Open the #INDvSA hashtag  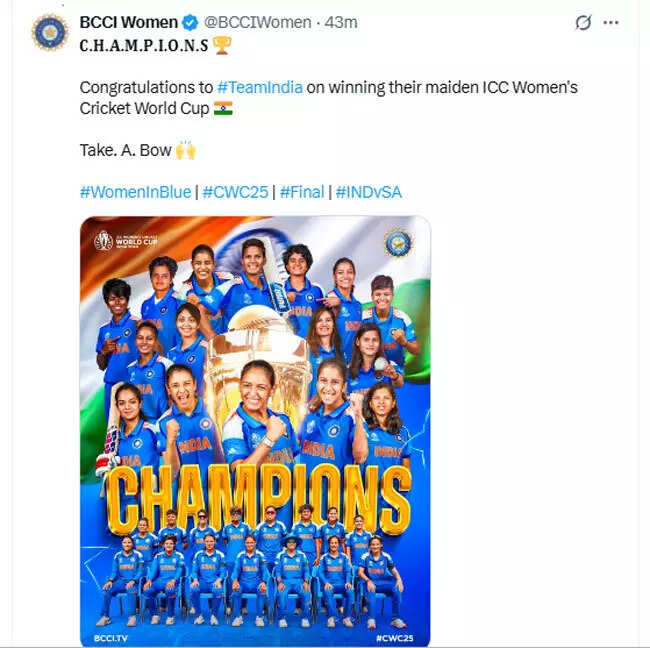click(x=368, y=192)
